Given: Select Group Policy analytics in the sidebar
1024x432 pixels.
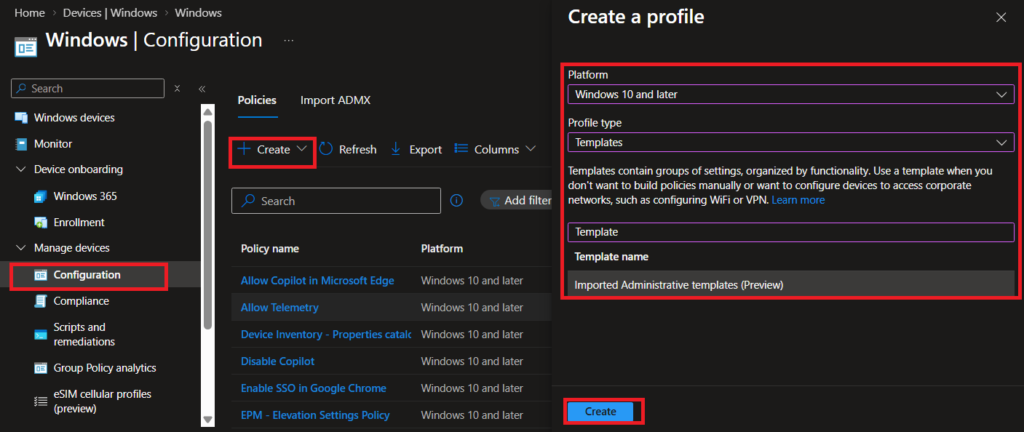Looking at the screenshot, I should pyautogui.click(x=104, y=368).
